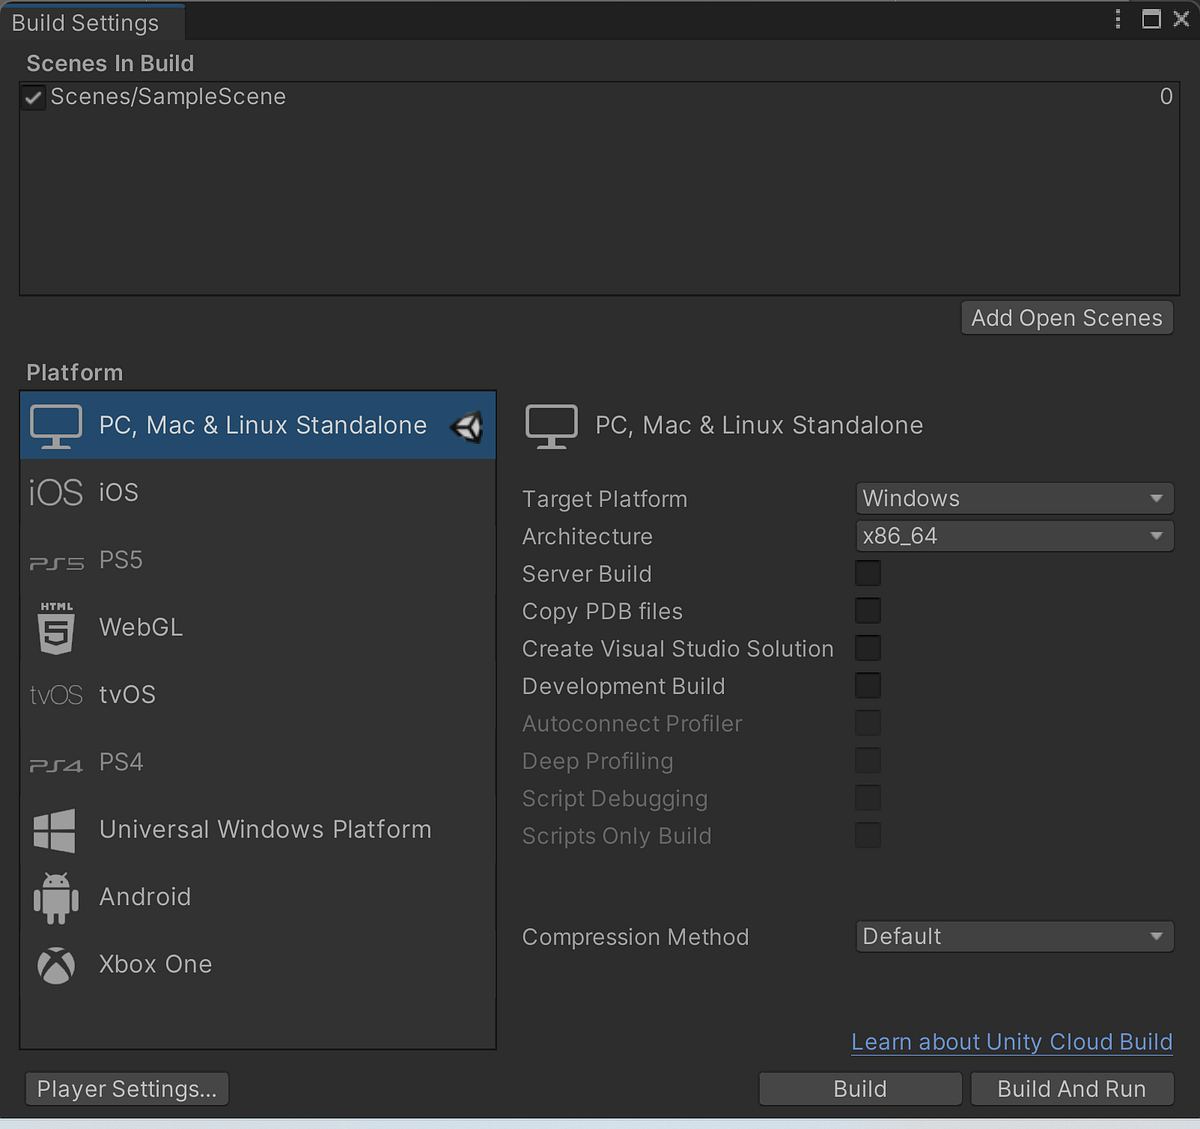Open the Architecture dropdown showing x86_64
Screen dimensions: 1200x1129
click(1013, 536)
